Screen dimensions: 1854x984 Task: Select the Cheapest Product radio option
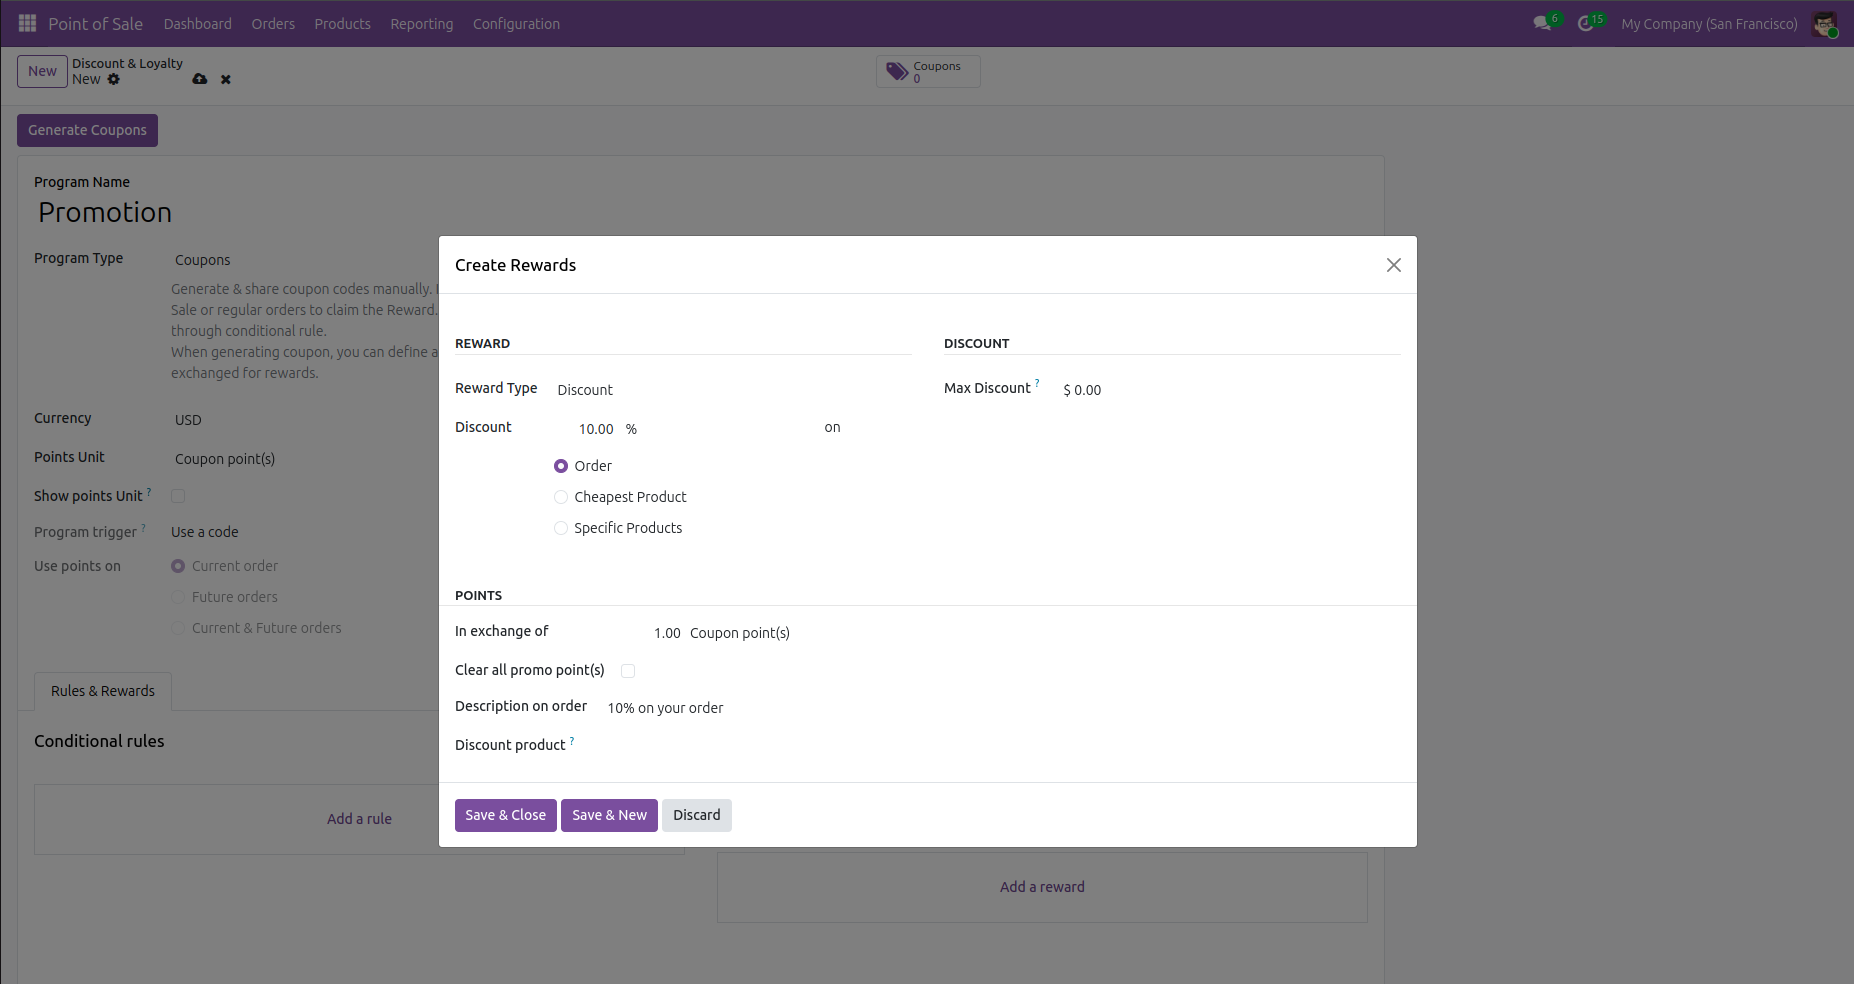(x=561, y=497)
